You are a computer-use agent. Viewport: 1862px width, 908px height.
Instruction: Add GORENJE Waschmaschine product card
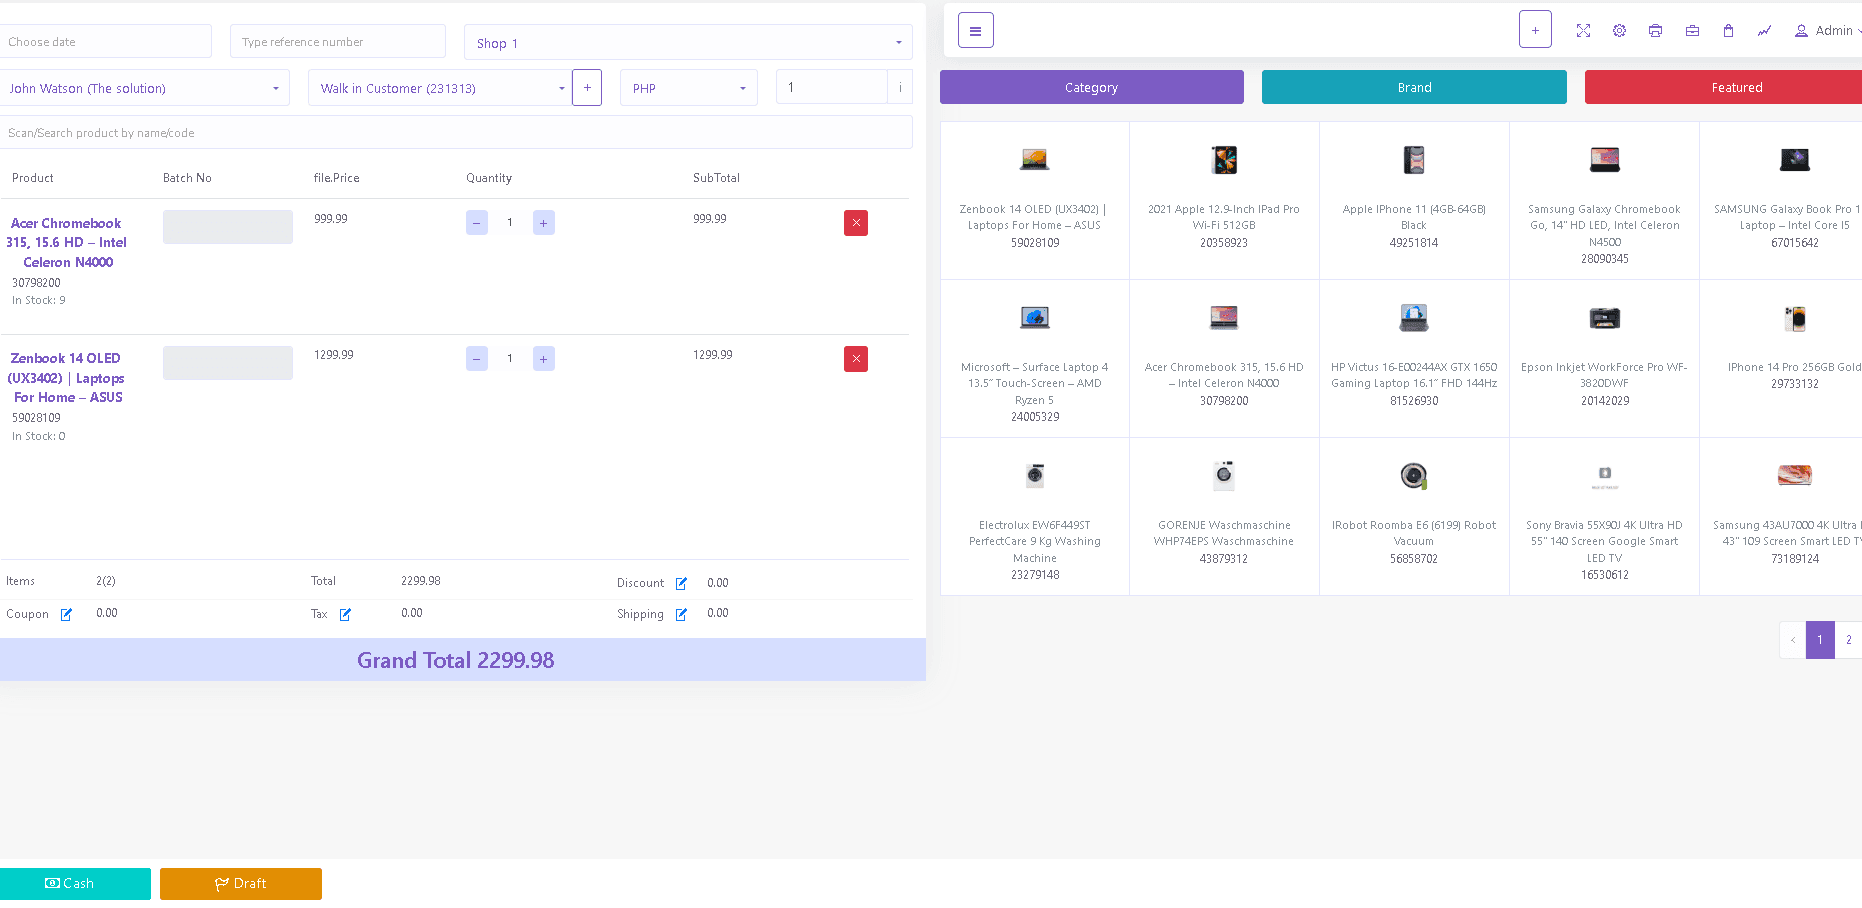(x=1224, y=516)
